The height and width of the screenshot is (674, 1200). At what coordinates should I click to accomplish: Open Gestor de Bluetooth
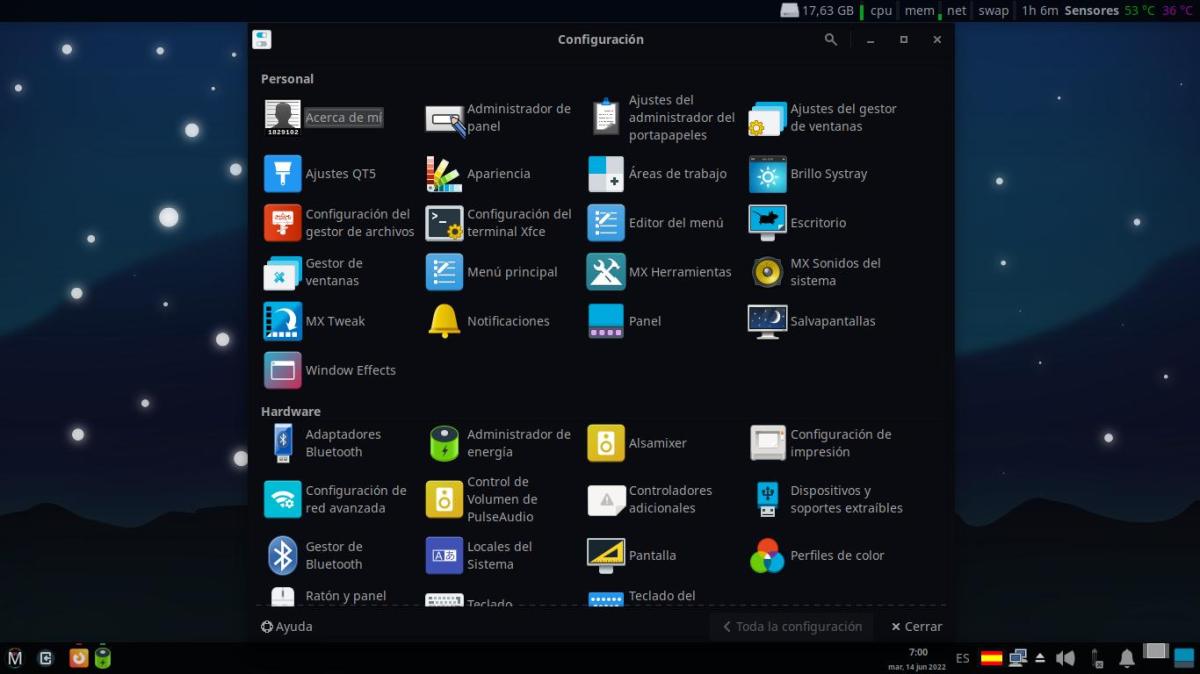point(283,555)
